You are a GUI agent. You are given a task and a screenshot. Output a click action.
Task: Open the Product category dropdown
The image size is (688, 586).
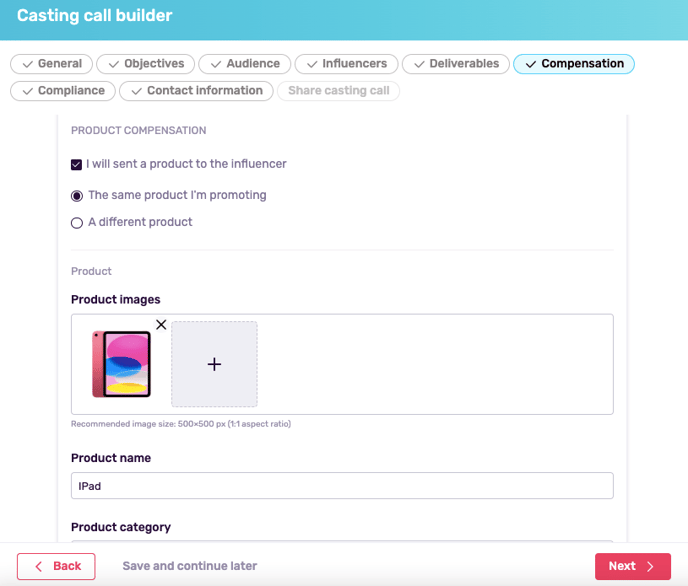point(341,543)
